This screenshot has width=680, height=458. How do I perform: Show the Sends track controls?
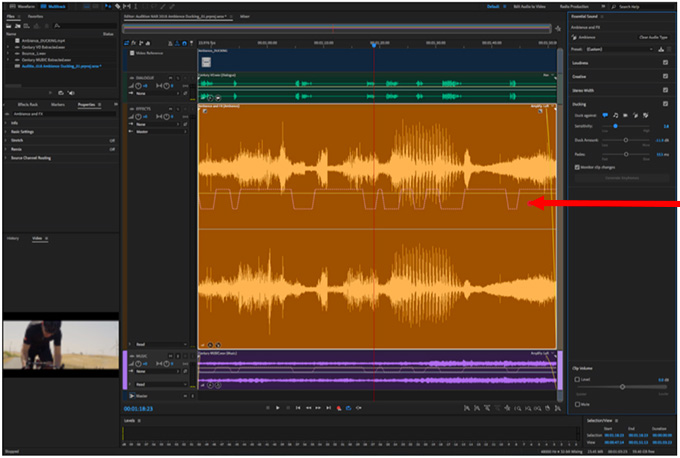141,43
